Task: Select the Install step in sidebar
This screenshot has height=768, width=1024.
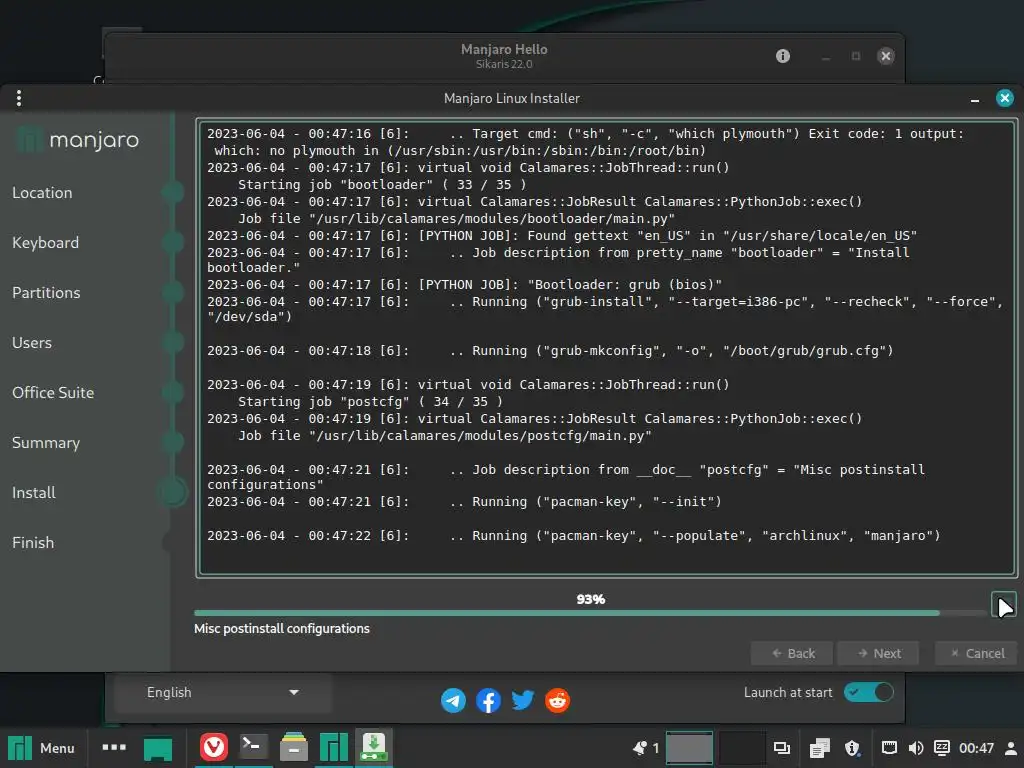Action: point(33,492)
